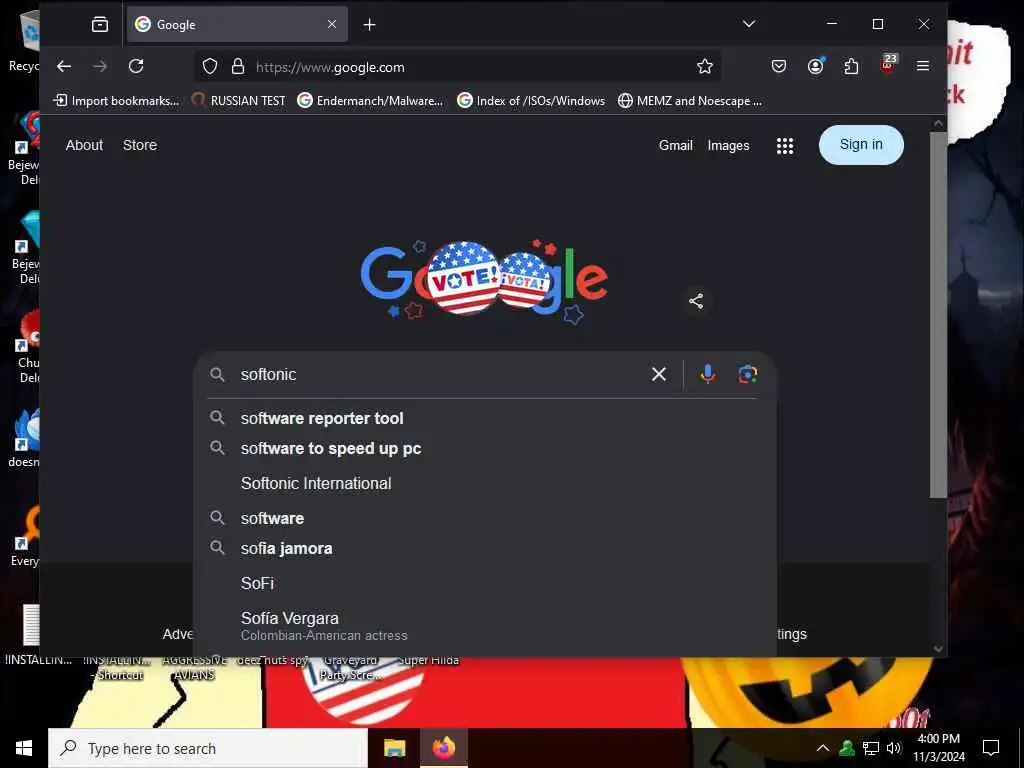Viewport: 1024px width, 768px height.
Task: Click the network tray icon
Action: point(871,748)
